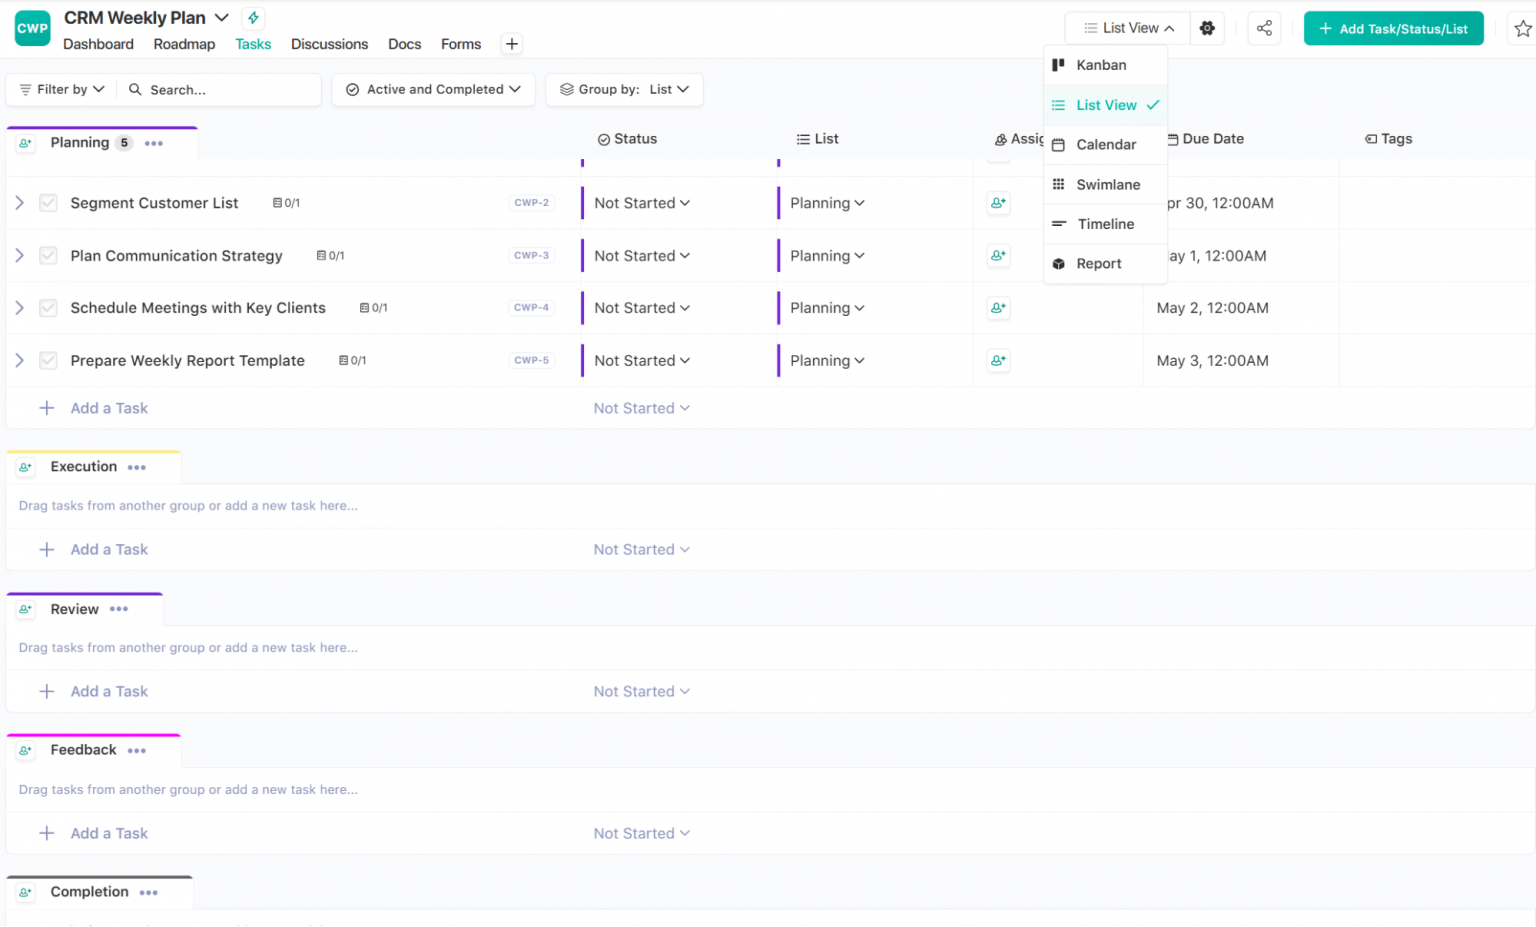Add a new tab with plus icon
1536x927 pixels.
tap(511, 44)
